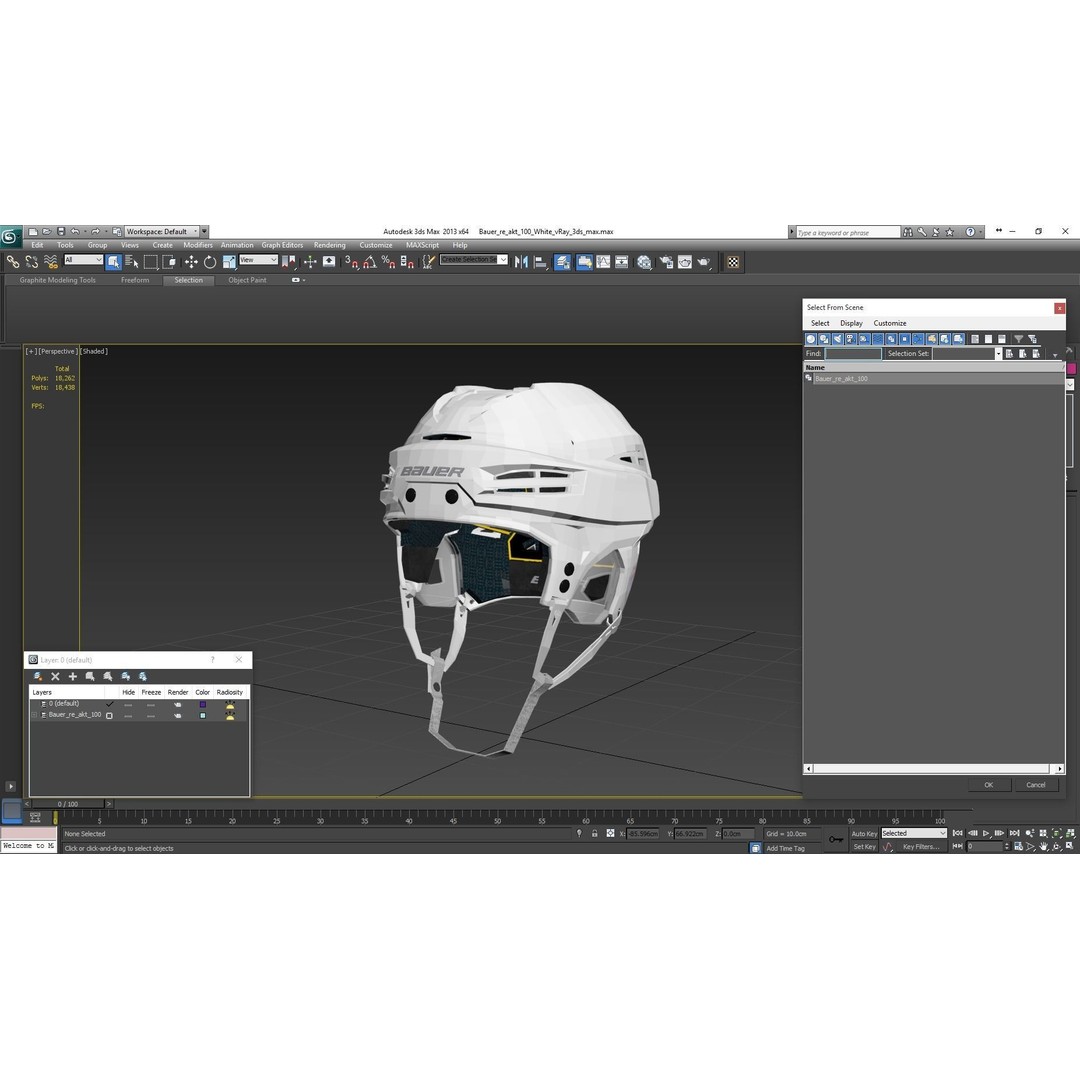1080x1080 pixels.
Task: Click the [Shaded] viewport label menu
Action: [94, 351]
